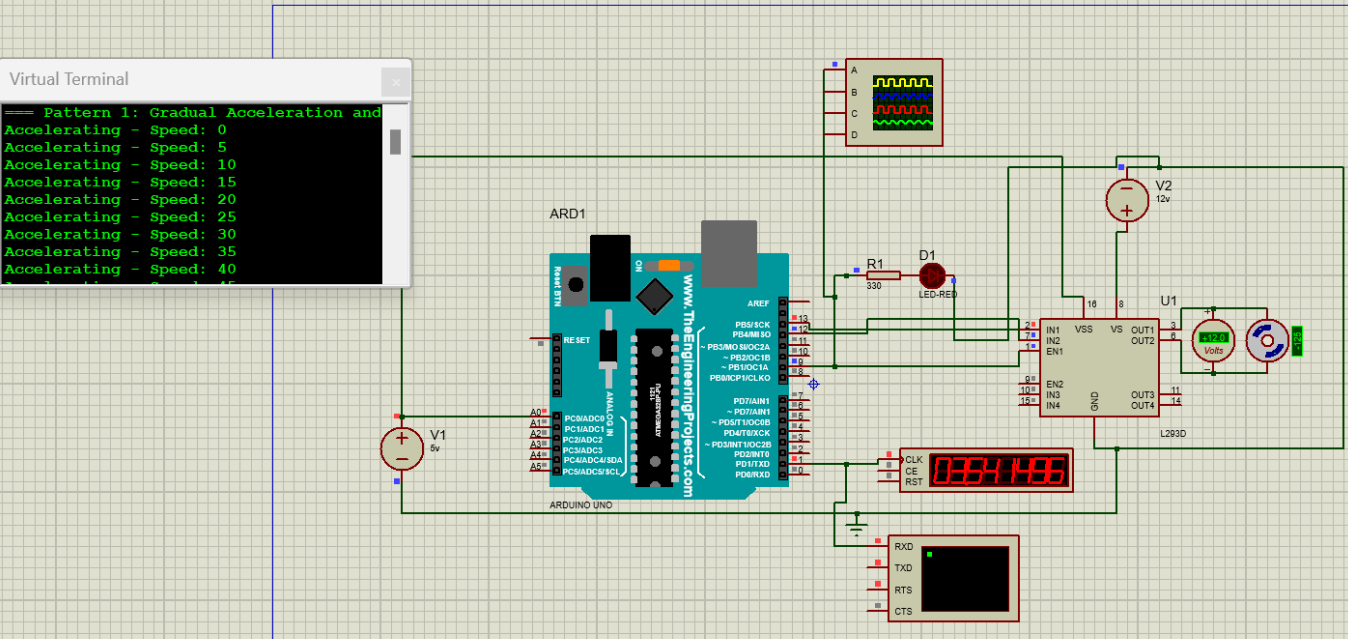Click the counter CLK pin label
Viewport: 1348px width, 639px height.
[914, 460]
